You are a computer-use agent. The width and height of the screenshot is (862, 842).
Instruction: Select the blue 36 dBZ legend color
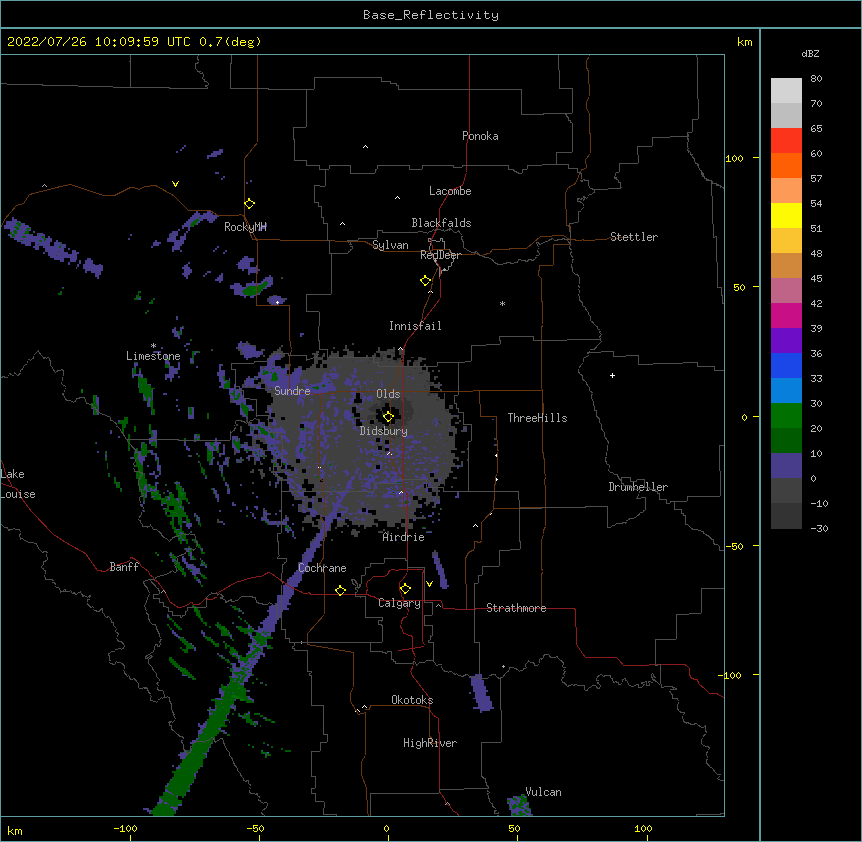(x=786, y=365)
